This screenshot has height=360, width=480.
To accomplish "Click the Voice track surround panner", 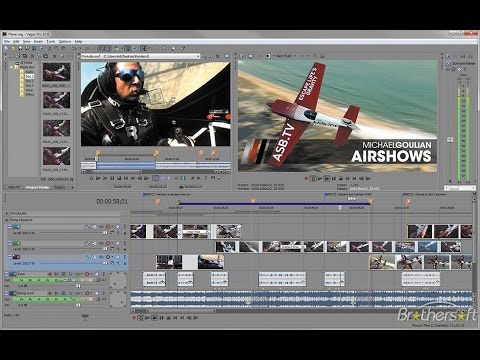I will (118, 280).
